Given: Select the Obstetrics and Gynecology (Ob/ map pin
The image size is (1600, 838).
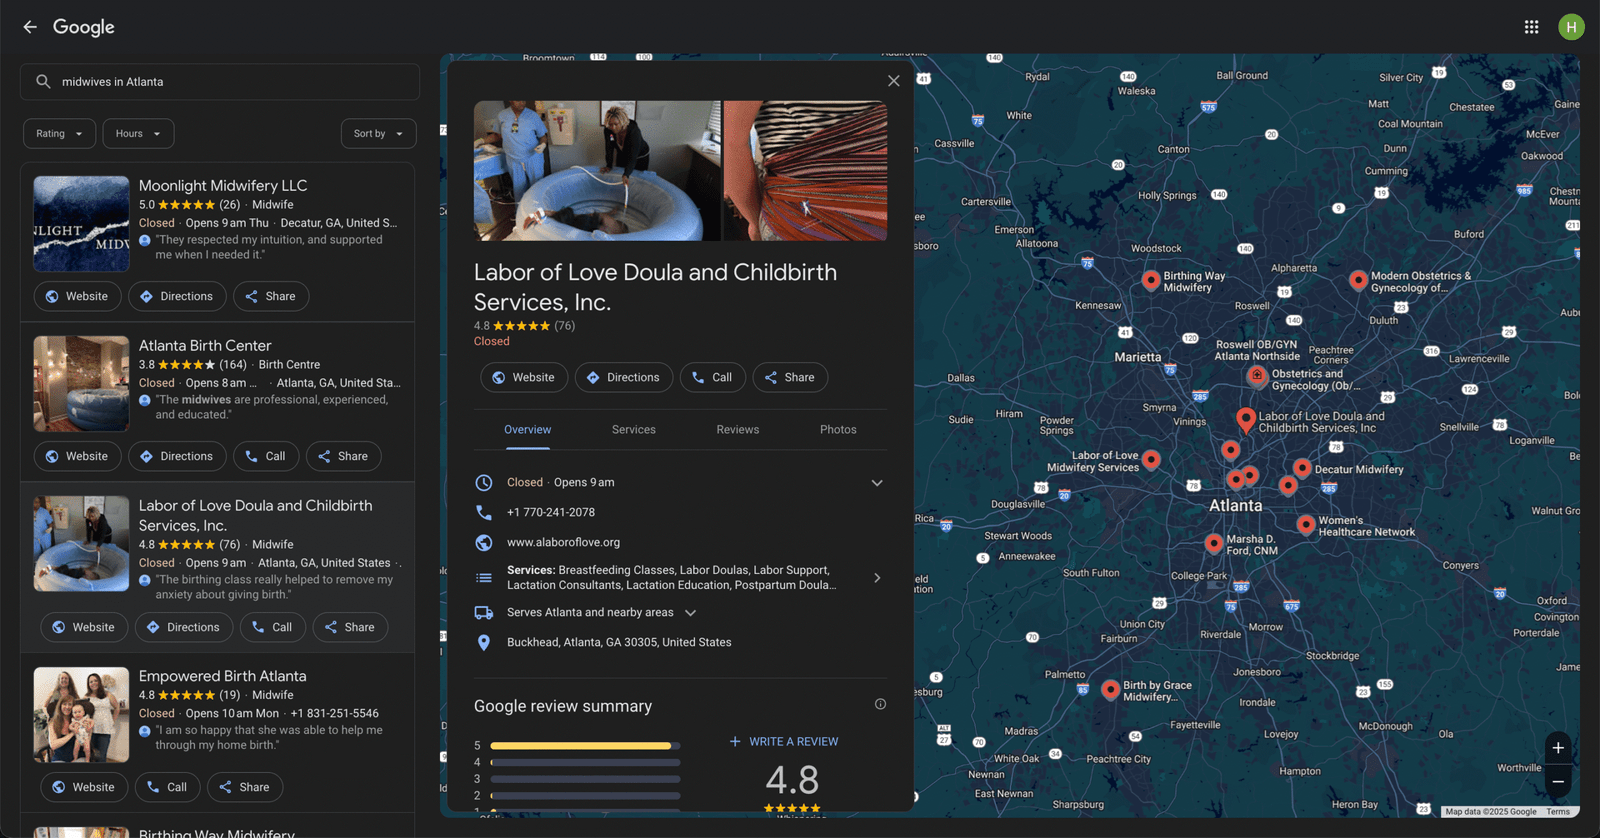Looking at the screenshot, I should pyautogui.click(x=1257, y=376).
